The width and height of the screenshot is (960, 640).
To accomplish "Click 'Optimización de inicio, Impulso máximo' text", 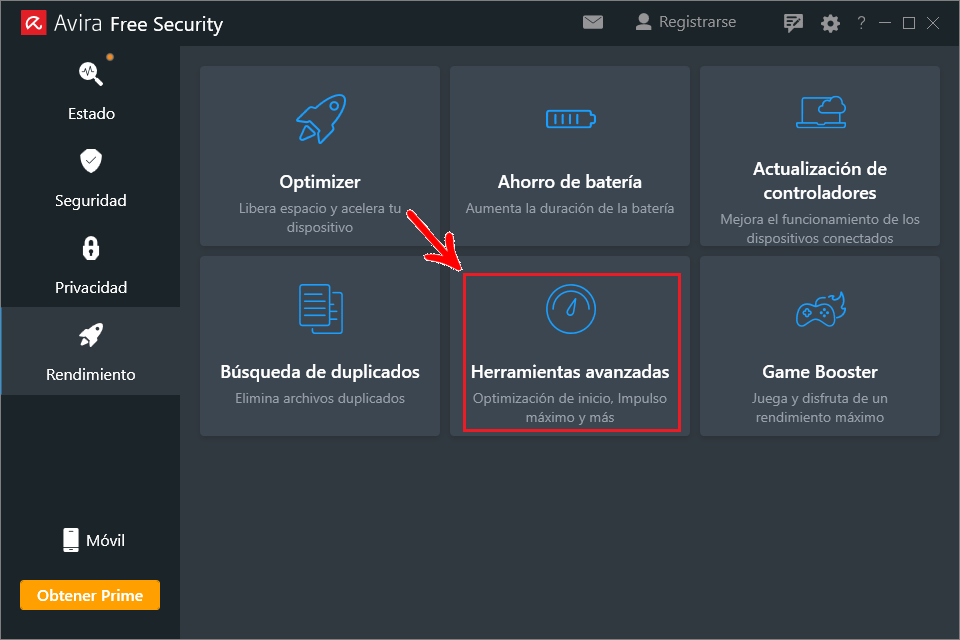I will pyautogui.click(x=569, y=407).
